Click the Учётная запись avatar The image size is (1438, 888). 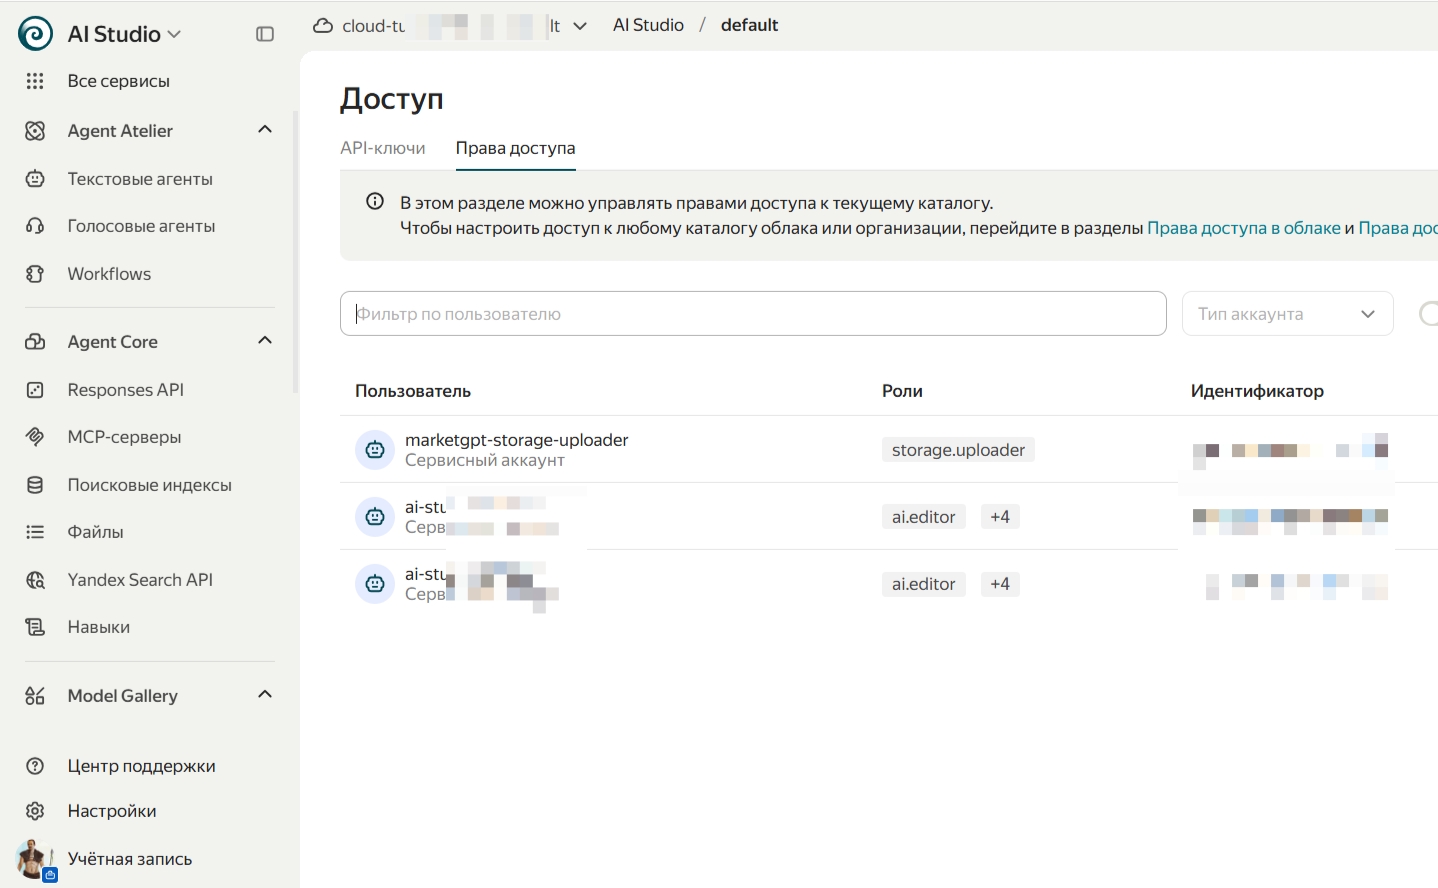click(x=35, y=859)
